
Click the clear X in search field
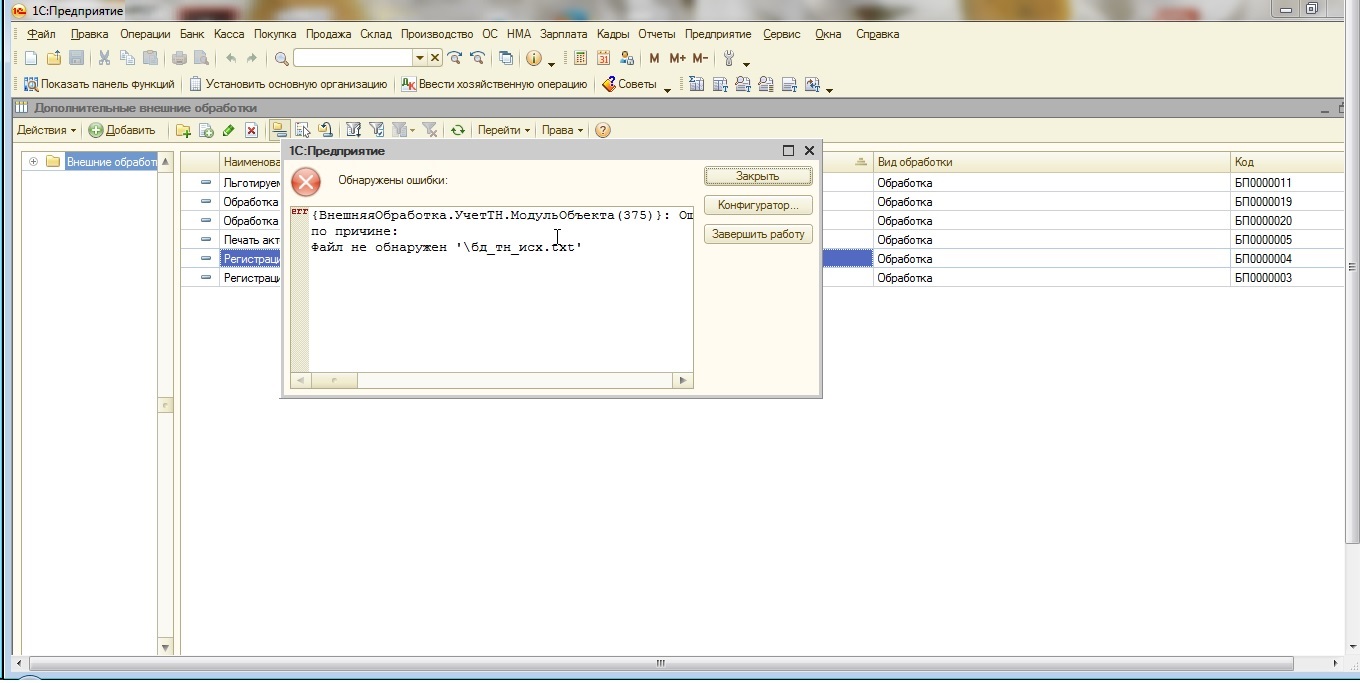click(x=435, y=58)
